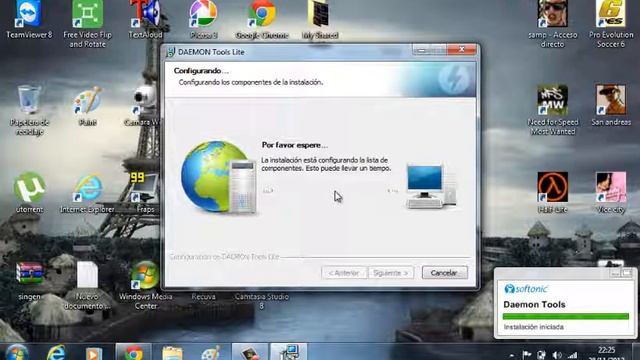The height and width of the screenshot is (360, 640).
Task: Click the < Anterior button in the installer
Action: (x=344, y=273)
